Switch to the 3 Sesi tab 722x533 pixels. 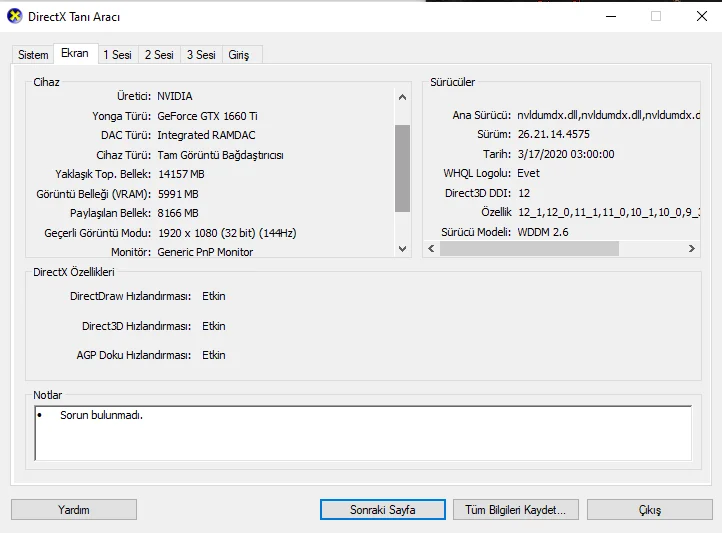201,55
